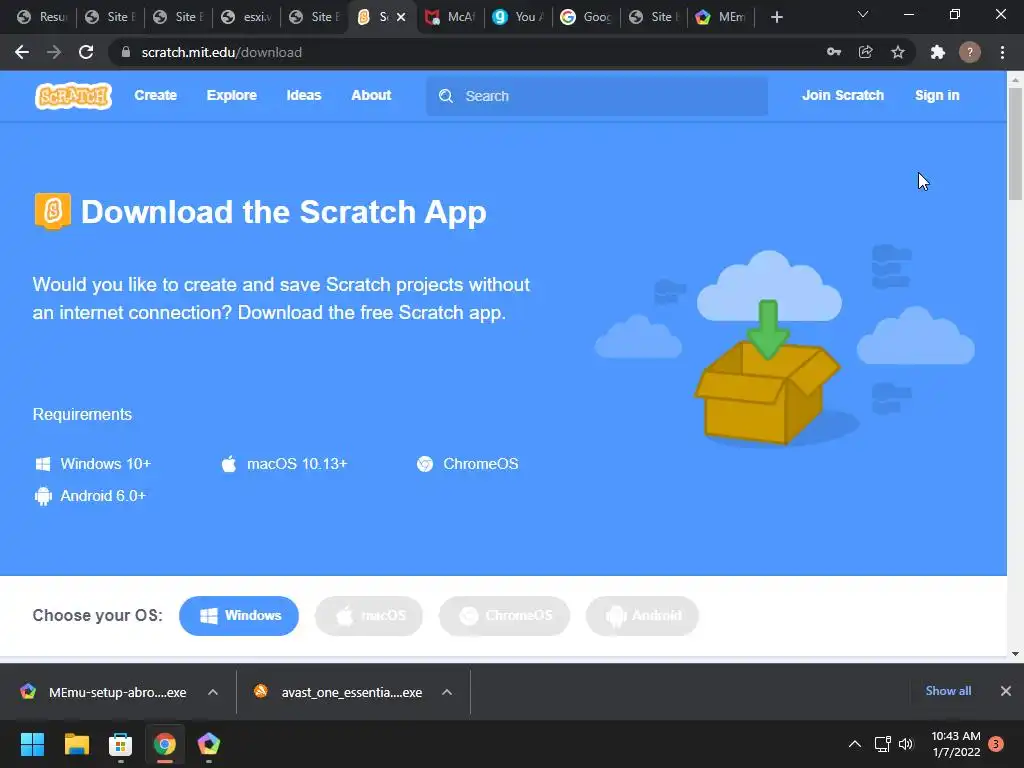The width and height of the screenshot is (1024, 768).
Task: Click the scrollbar down arrow
Action: pos(1015,653)
